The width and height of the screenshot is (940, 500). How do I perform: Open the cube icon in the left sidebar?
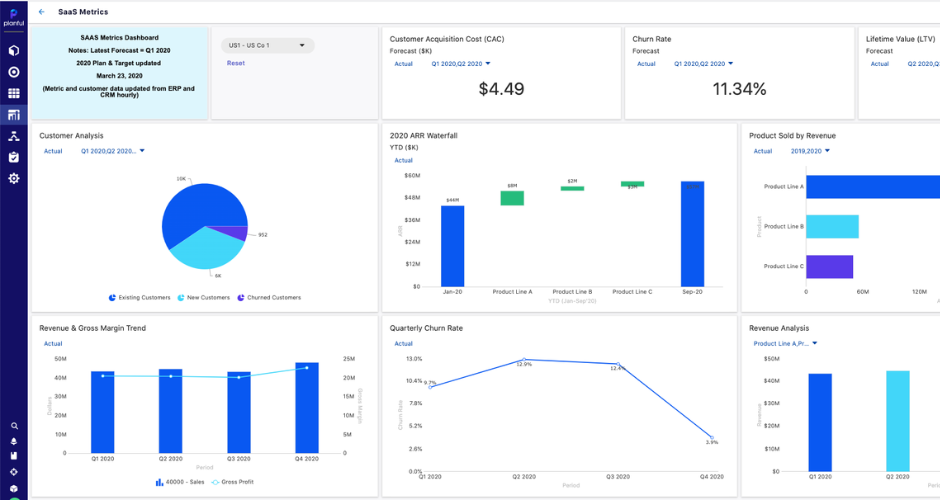14,50
